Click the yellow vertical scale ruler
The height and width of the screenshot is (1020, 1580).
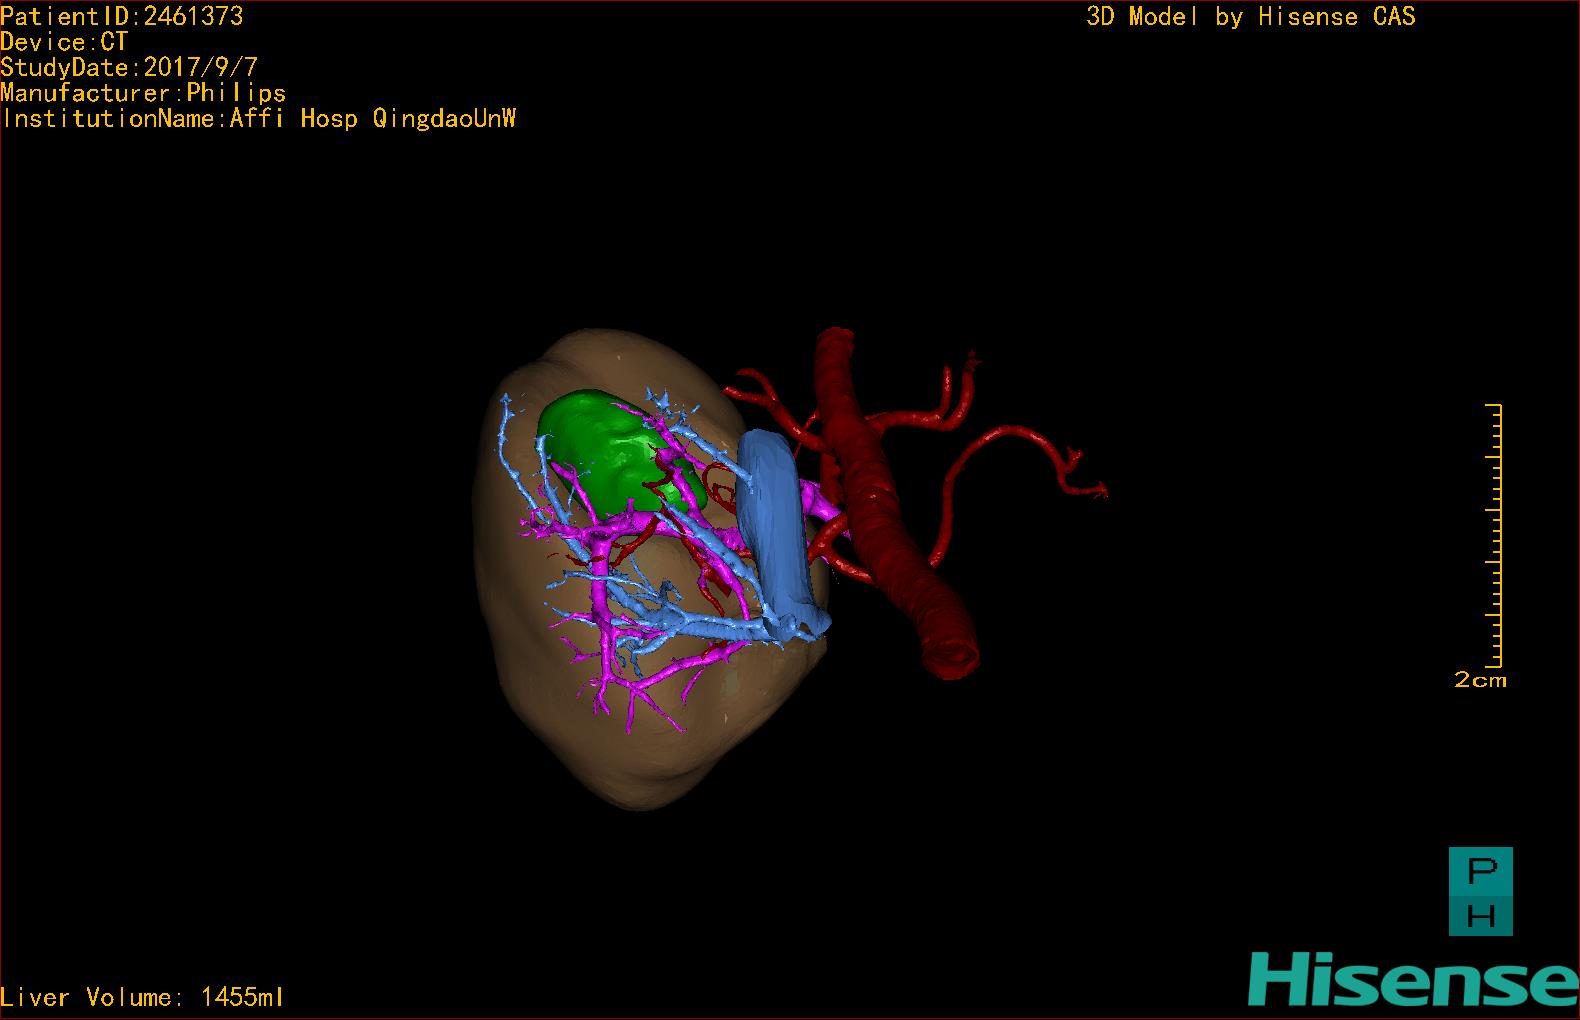click(x=1496, y=535)
